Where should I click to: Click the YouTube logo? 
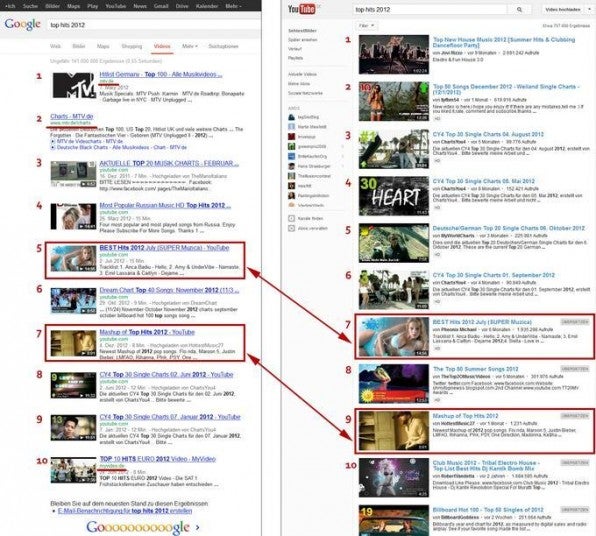point(302,9)
